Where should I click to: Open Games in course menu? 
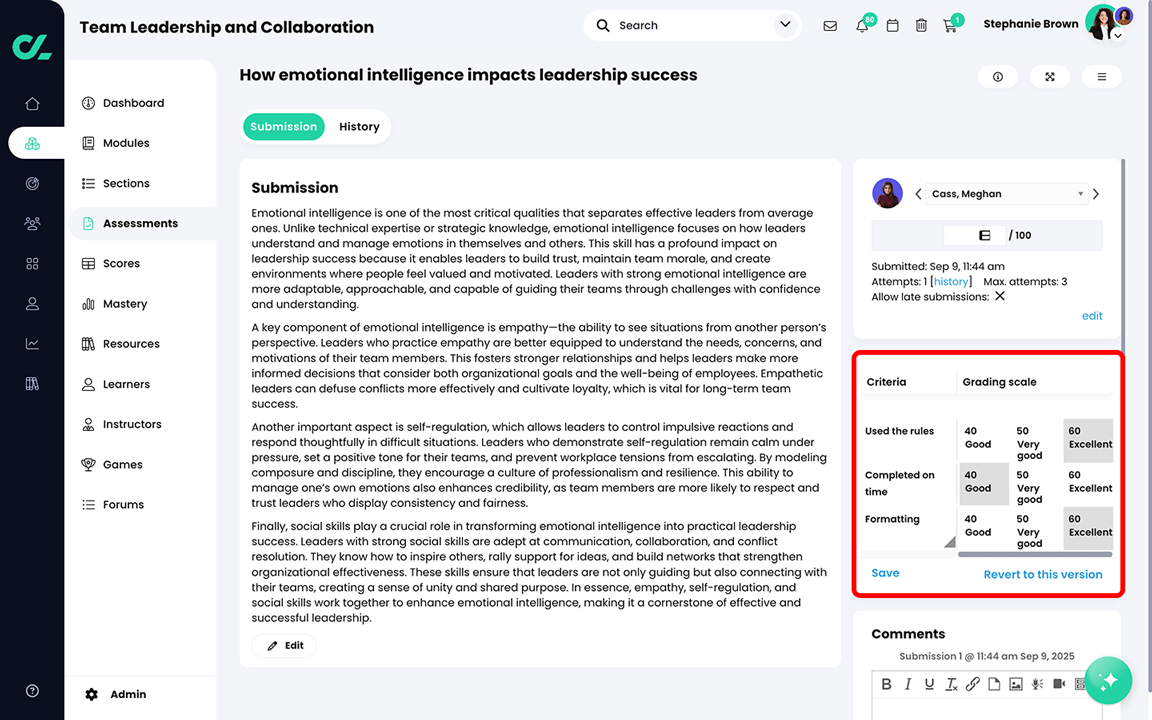(122, 464)
